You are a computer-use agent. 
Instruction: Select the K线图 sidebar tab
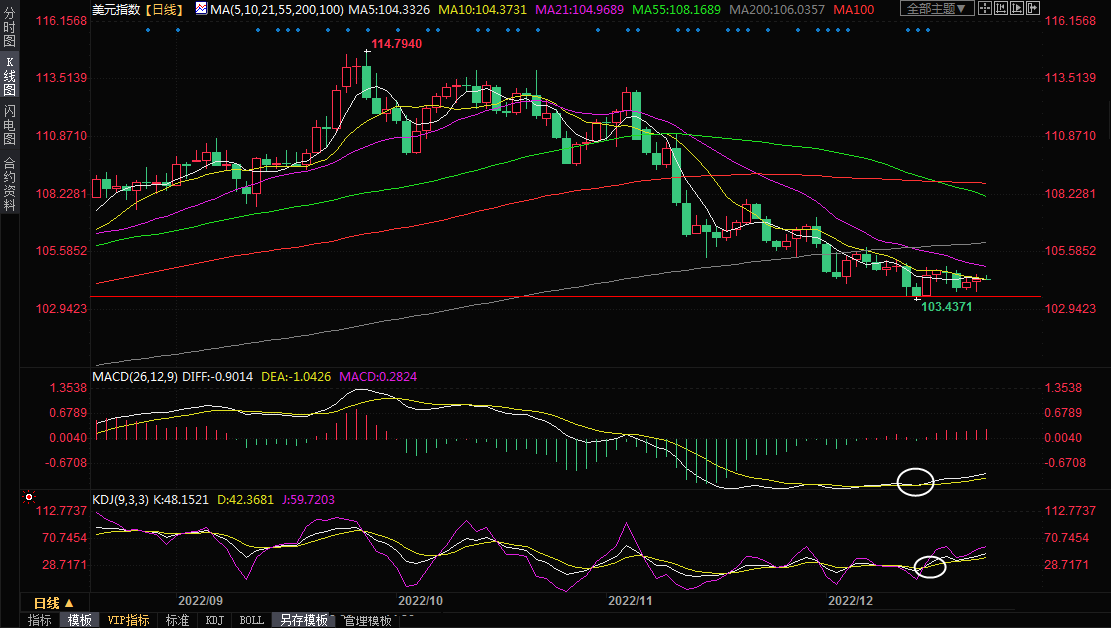point(10,77)
